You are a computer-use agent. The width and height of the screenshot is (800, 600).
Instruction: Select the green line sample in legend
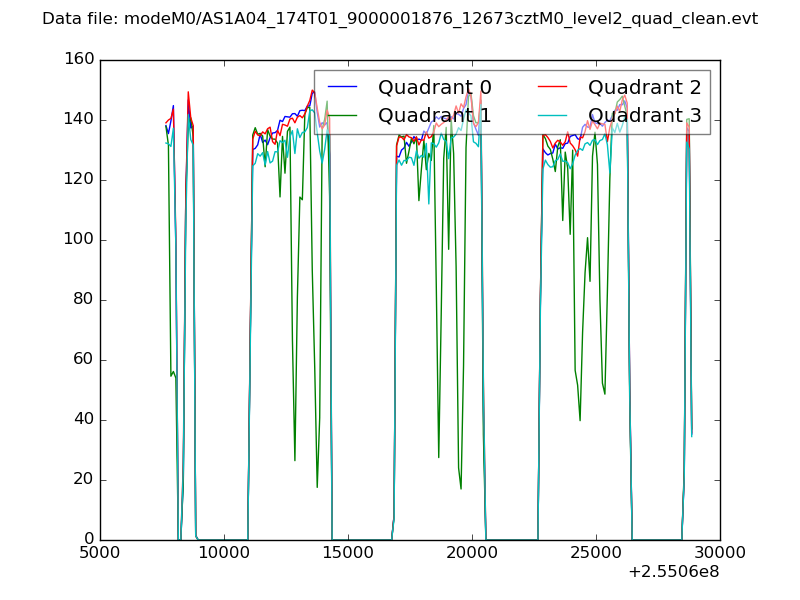pos(342,117)
